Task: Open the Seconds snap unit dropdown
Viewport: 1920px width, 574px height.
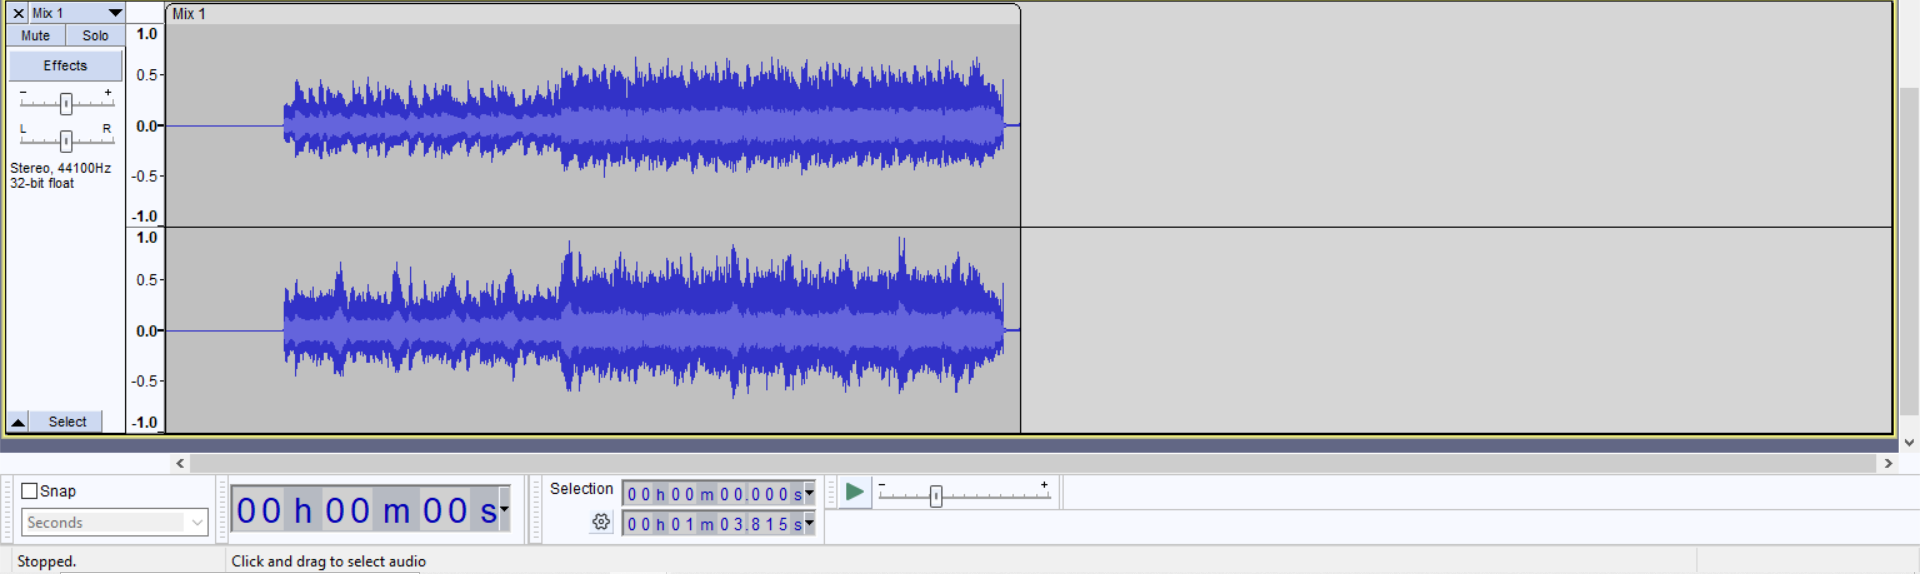Action: pyautogui.click(x=196, y=522)
